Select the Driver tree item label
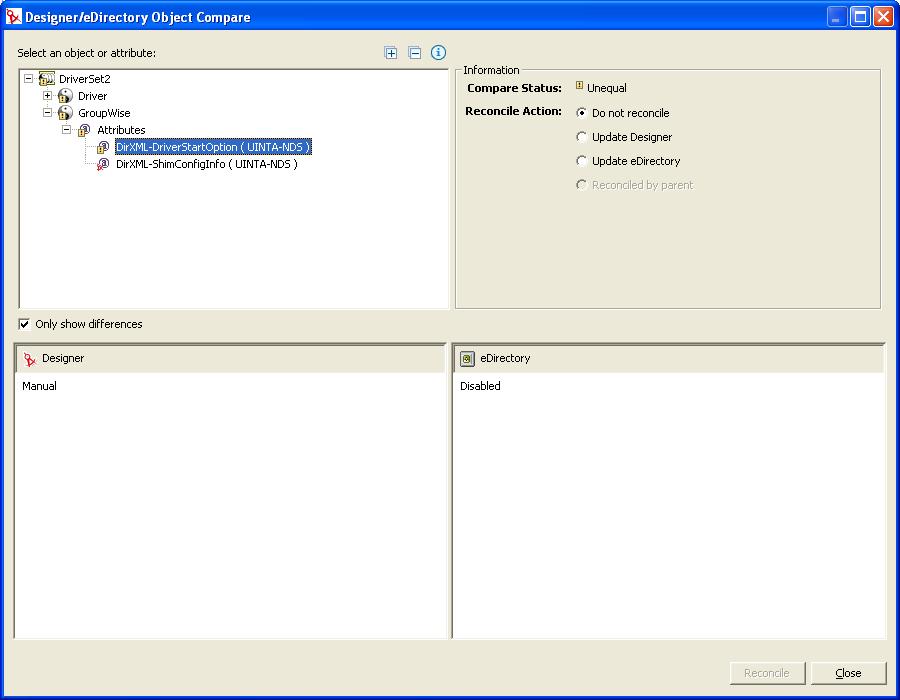The image size is (900, 700). [92, 96]
